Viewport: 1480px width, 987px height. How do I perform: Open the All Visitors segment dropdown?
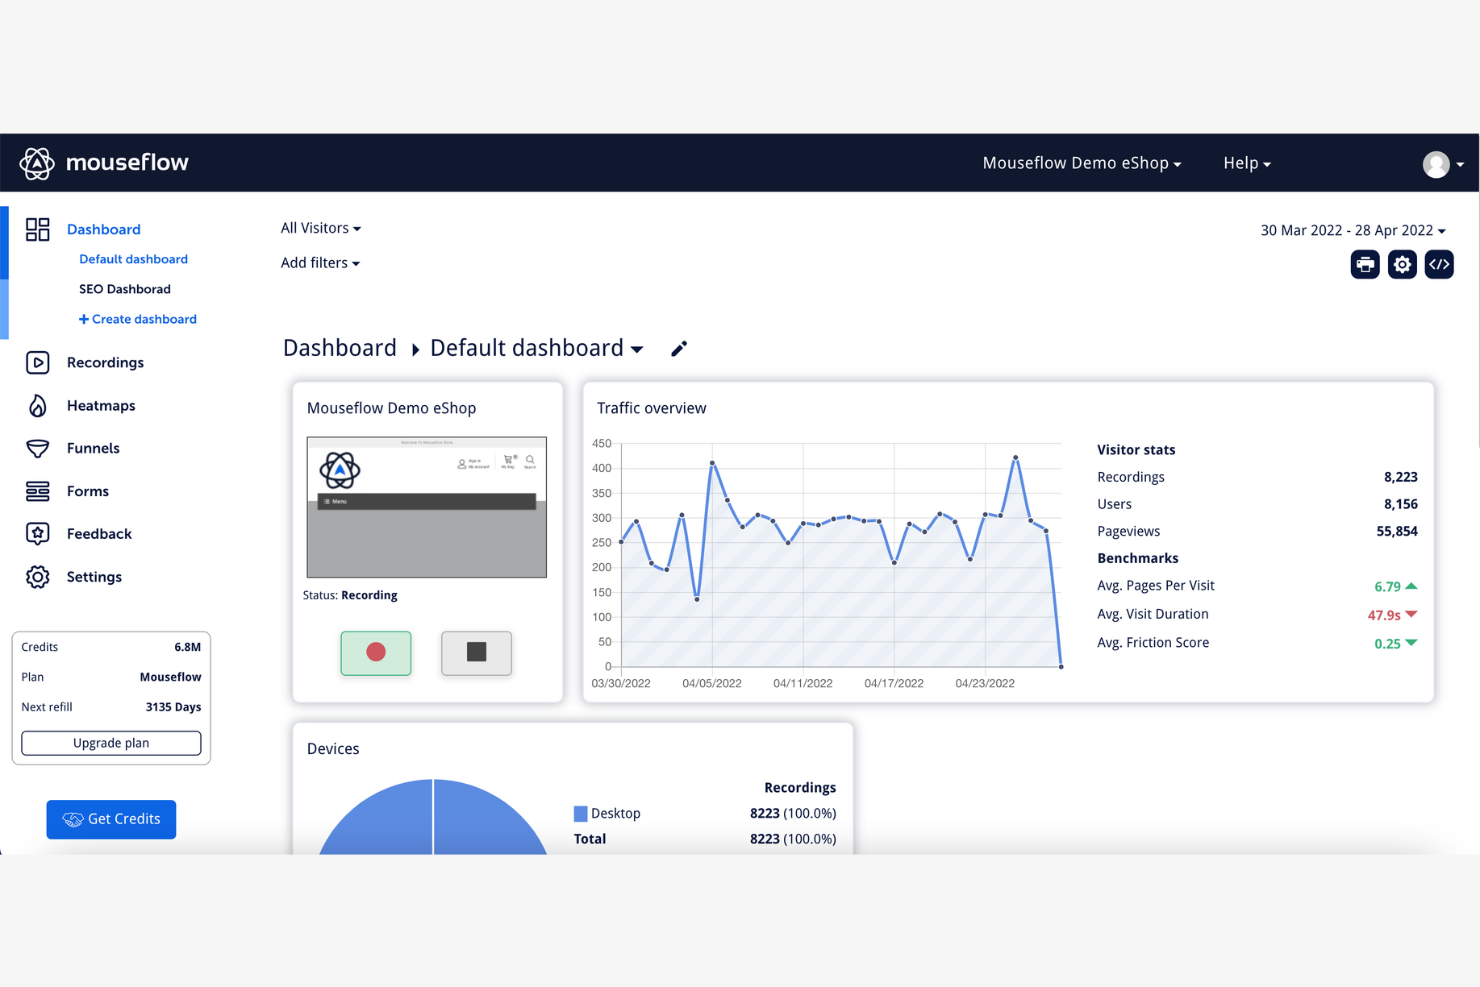click(x=321, y=228)
